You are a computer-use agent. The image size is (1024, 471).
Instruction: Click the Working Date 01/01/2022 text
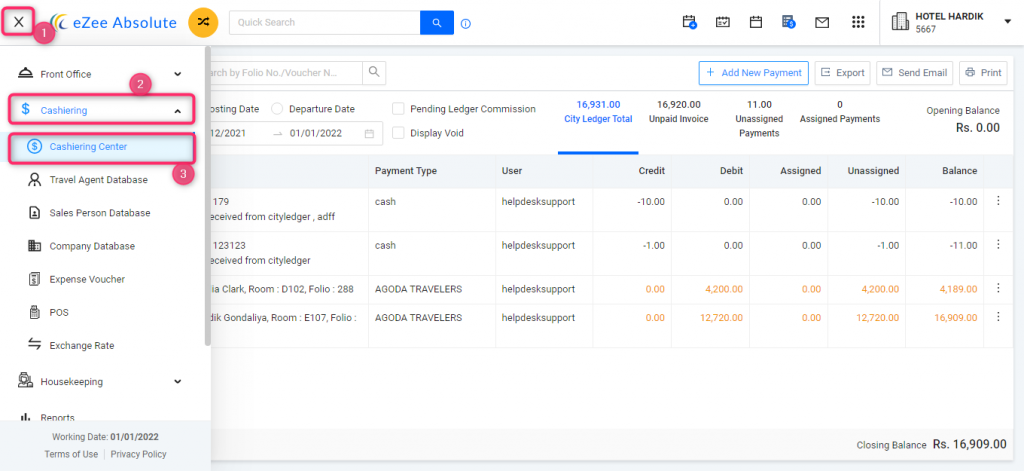tap(106, 437)
